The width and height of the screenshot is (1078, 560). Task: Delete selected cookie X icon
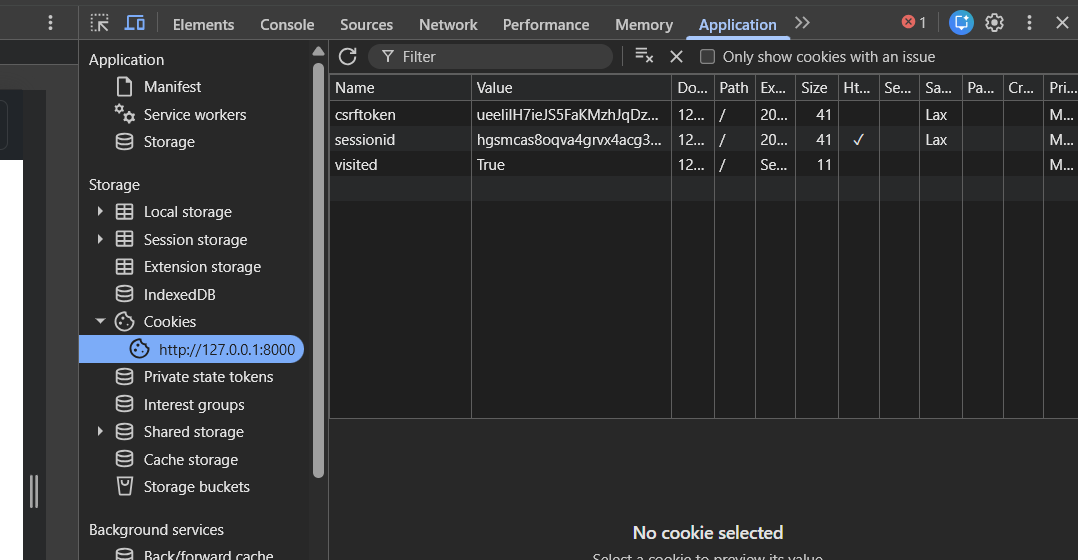click(x=676, y=56)
